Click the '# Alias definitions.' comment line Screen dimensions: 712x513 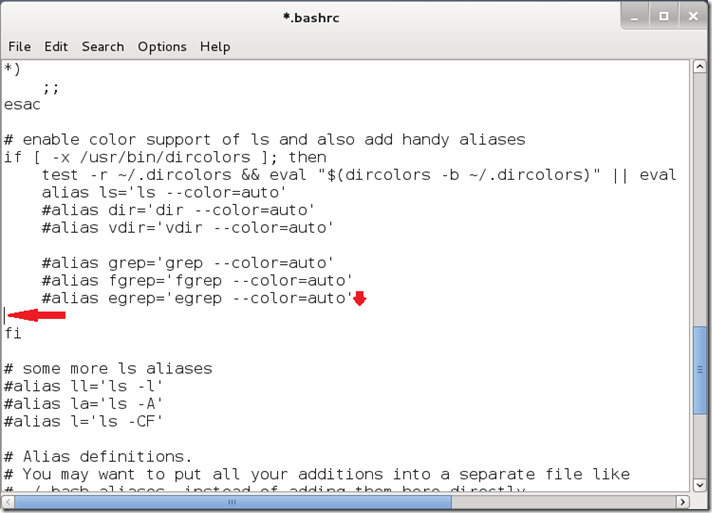point(97,456)
